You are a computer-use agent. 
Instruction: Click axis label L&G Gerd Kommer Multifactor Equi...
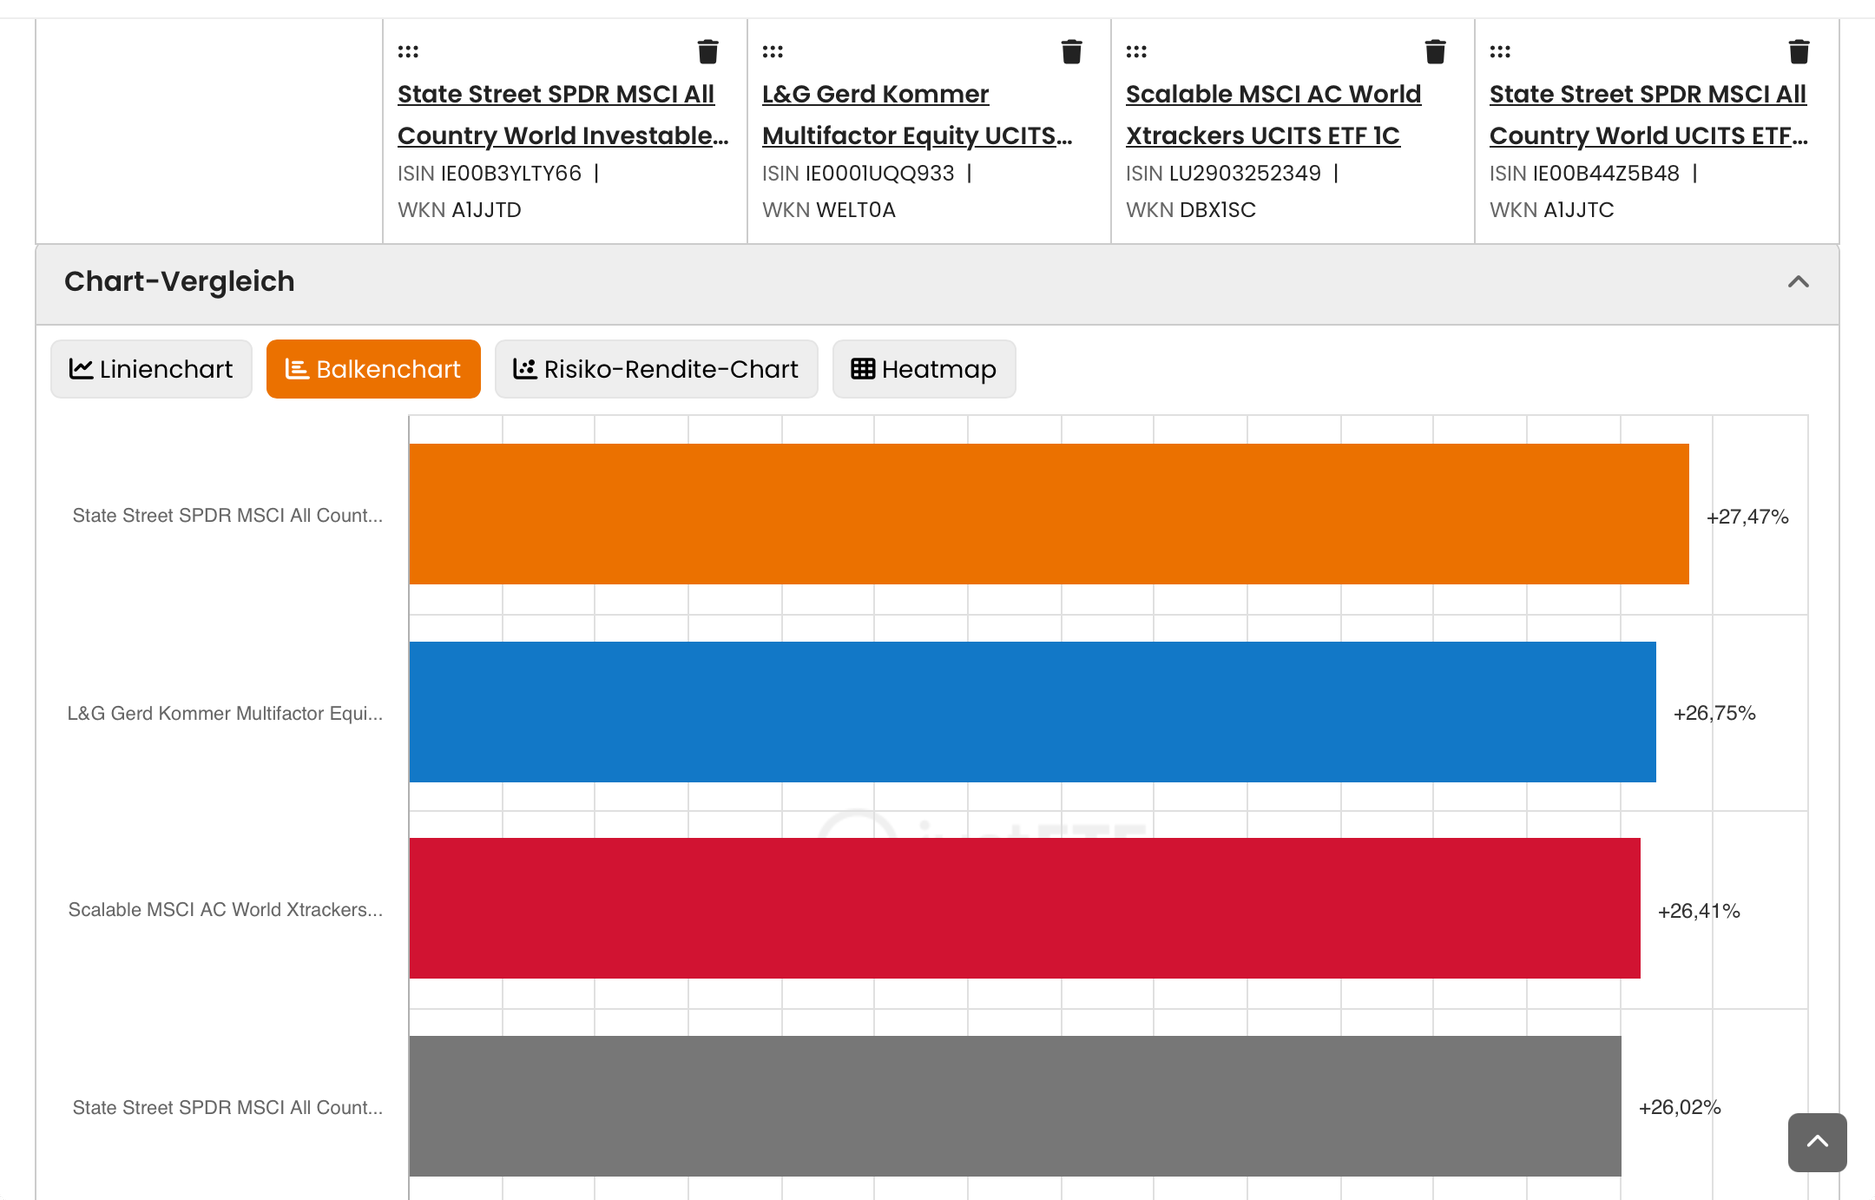224,714
